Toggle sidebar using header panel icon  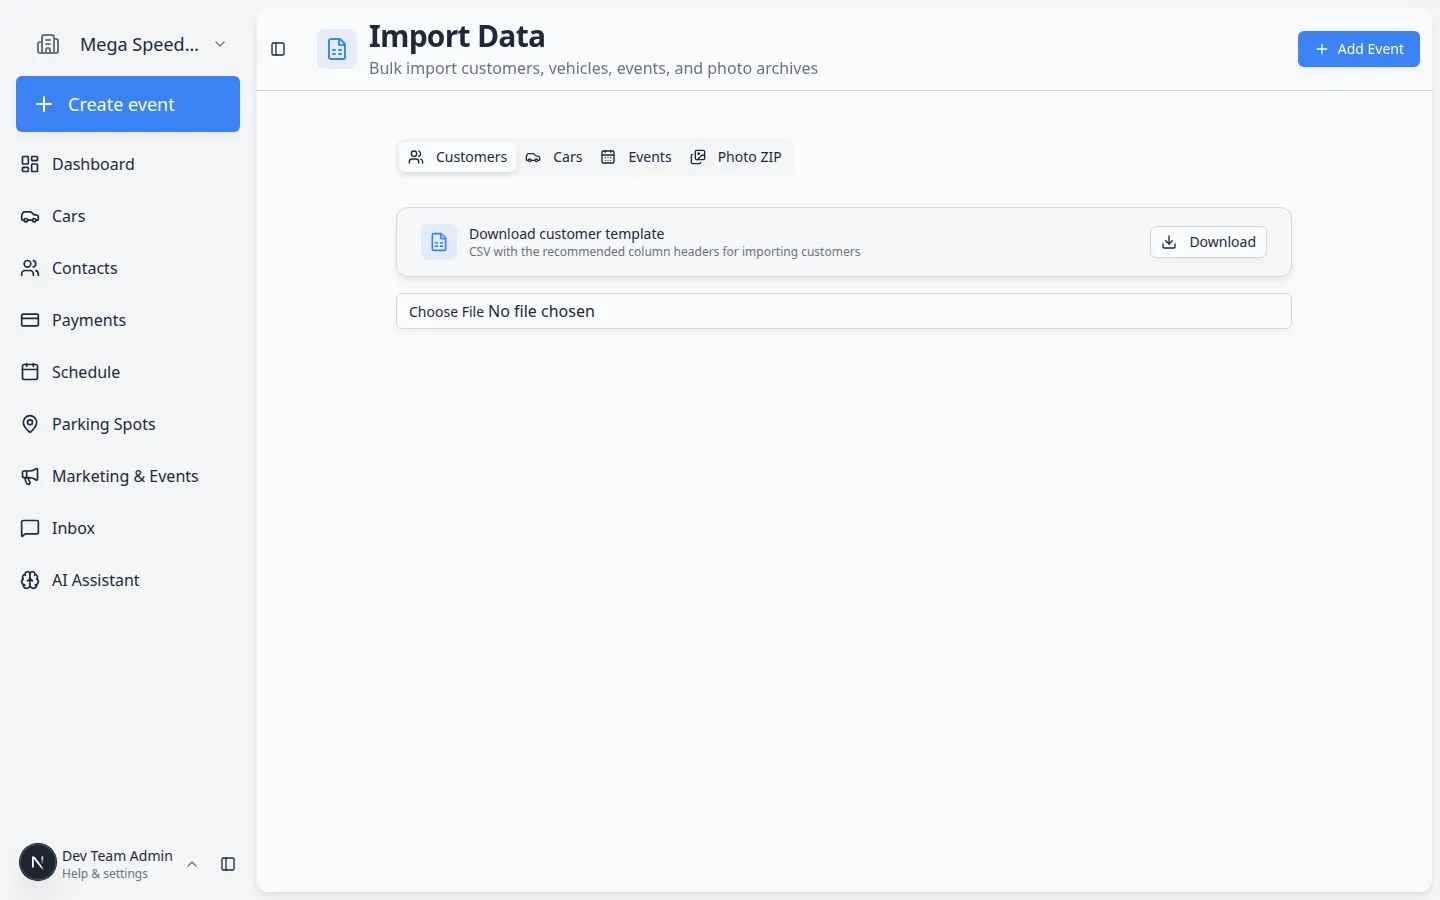click(x=278, y=49)
